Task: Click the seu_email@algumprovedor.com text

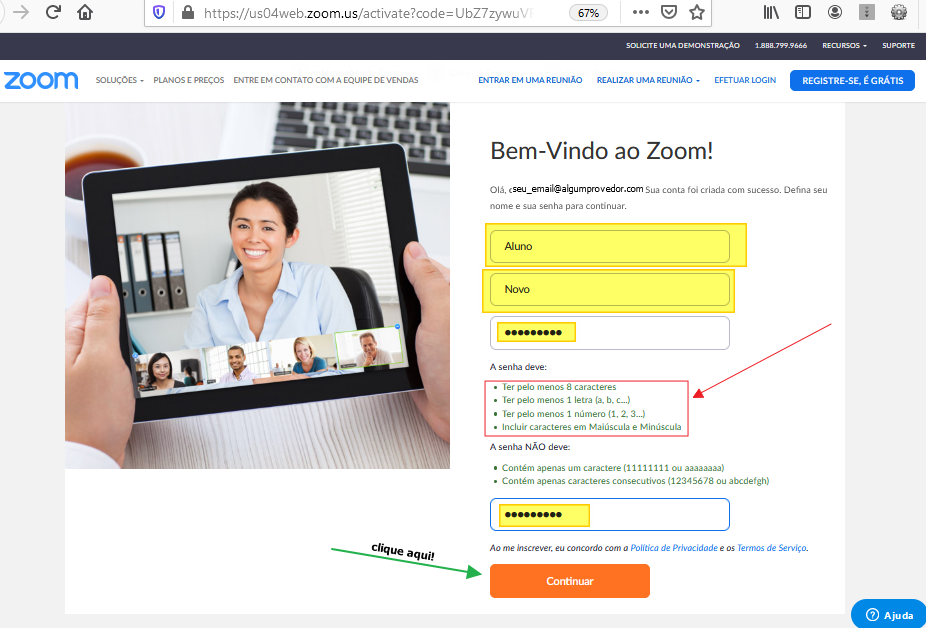Action: (577, 189)
